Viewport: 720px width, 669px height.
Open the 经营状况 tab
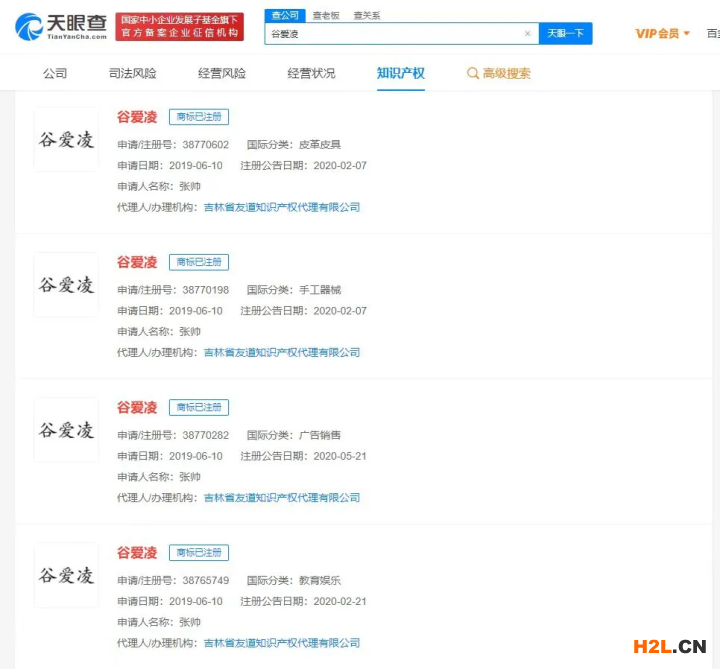[311, 73]
